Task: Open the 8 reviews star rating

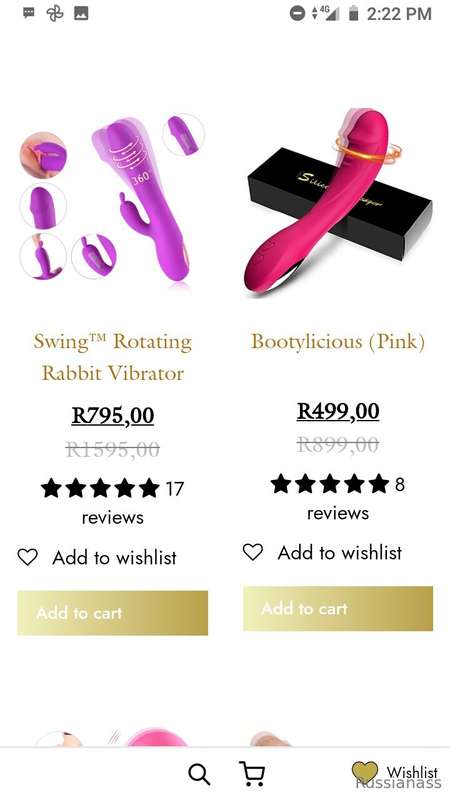Action: coord(338,497)
